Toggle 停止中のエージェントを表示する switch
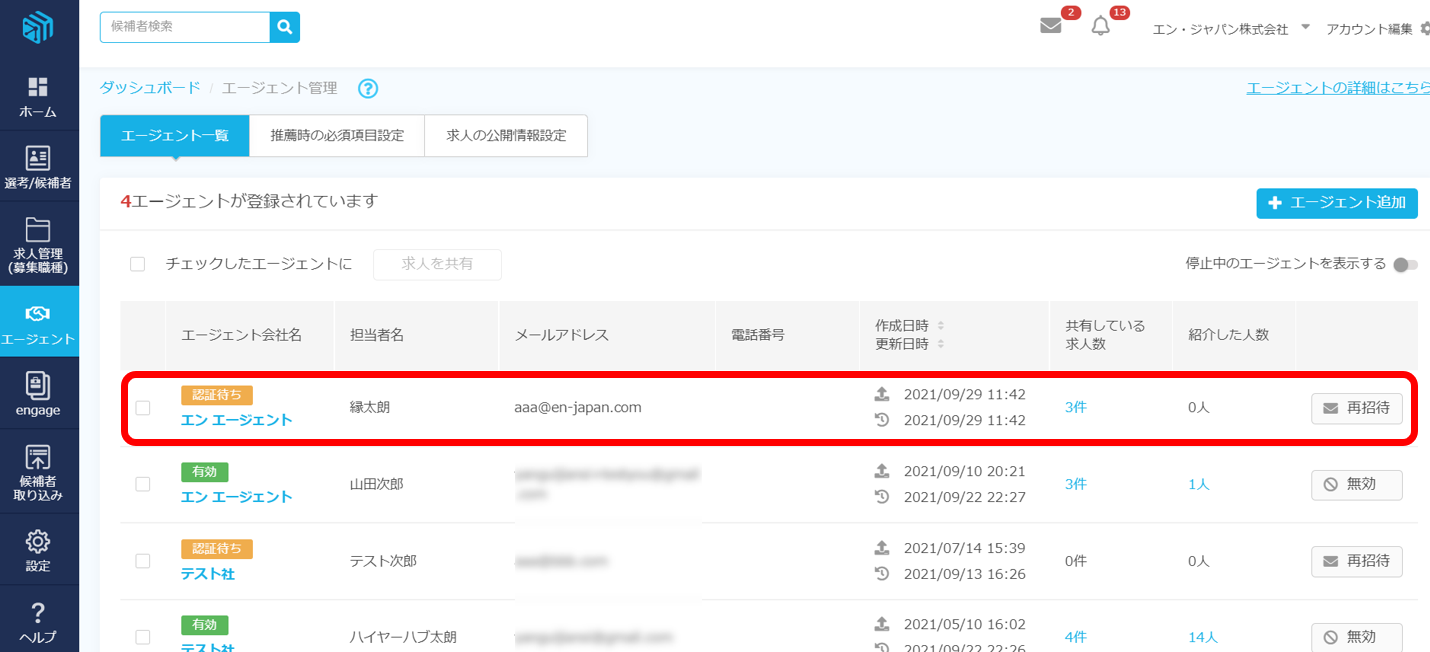Viewport: 1430px width, 652px height. [x=1404, y=265]
